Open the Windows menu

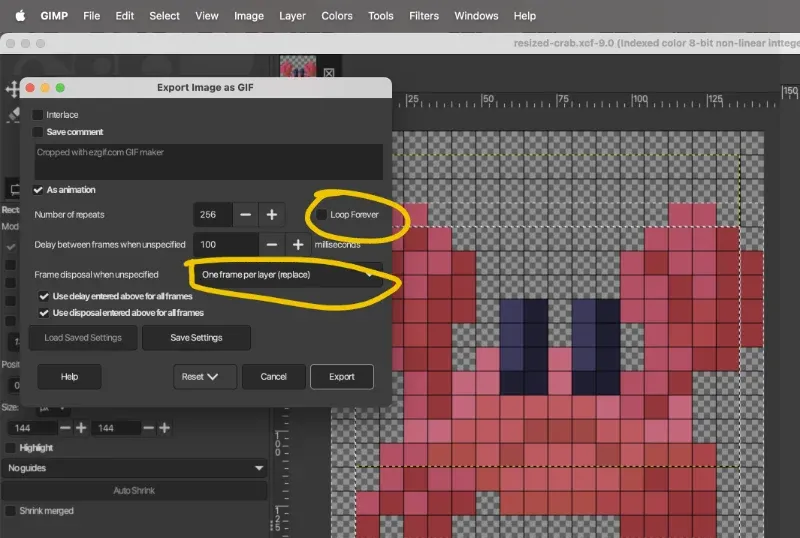476,16
